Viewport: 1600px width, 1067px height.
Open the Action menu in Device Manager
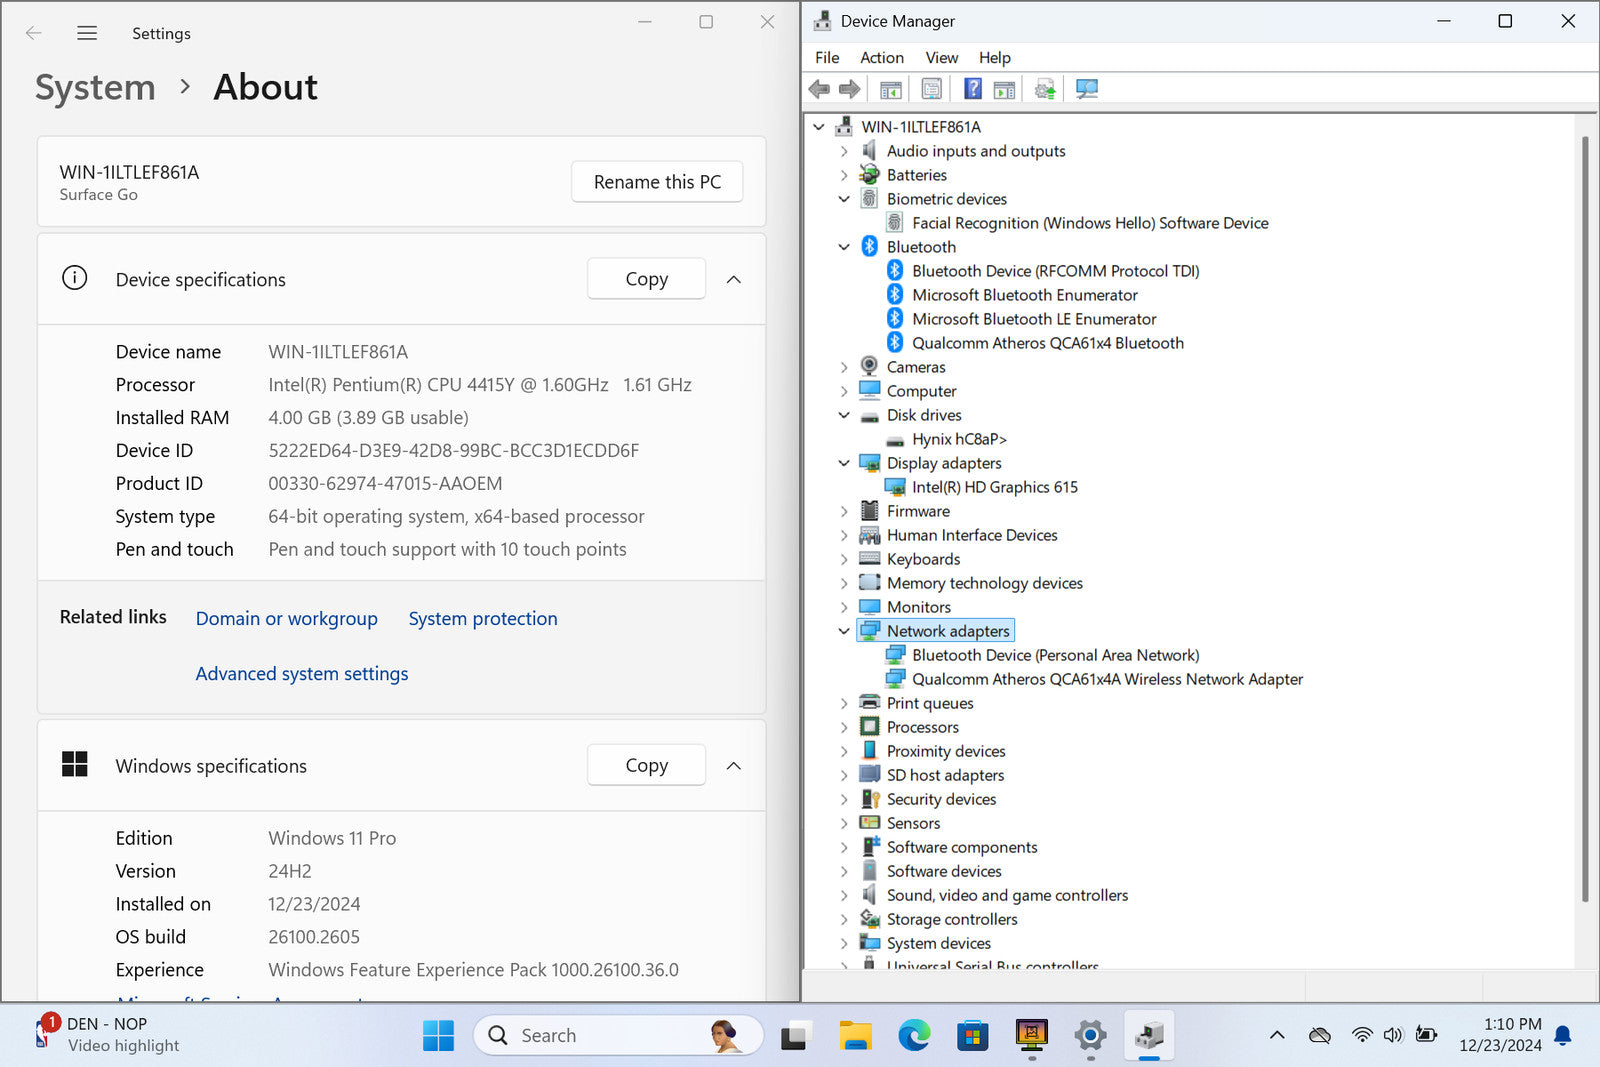point(881,58)
